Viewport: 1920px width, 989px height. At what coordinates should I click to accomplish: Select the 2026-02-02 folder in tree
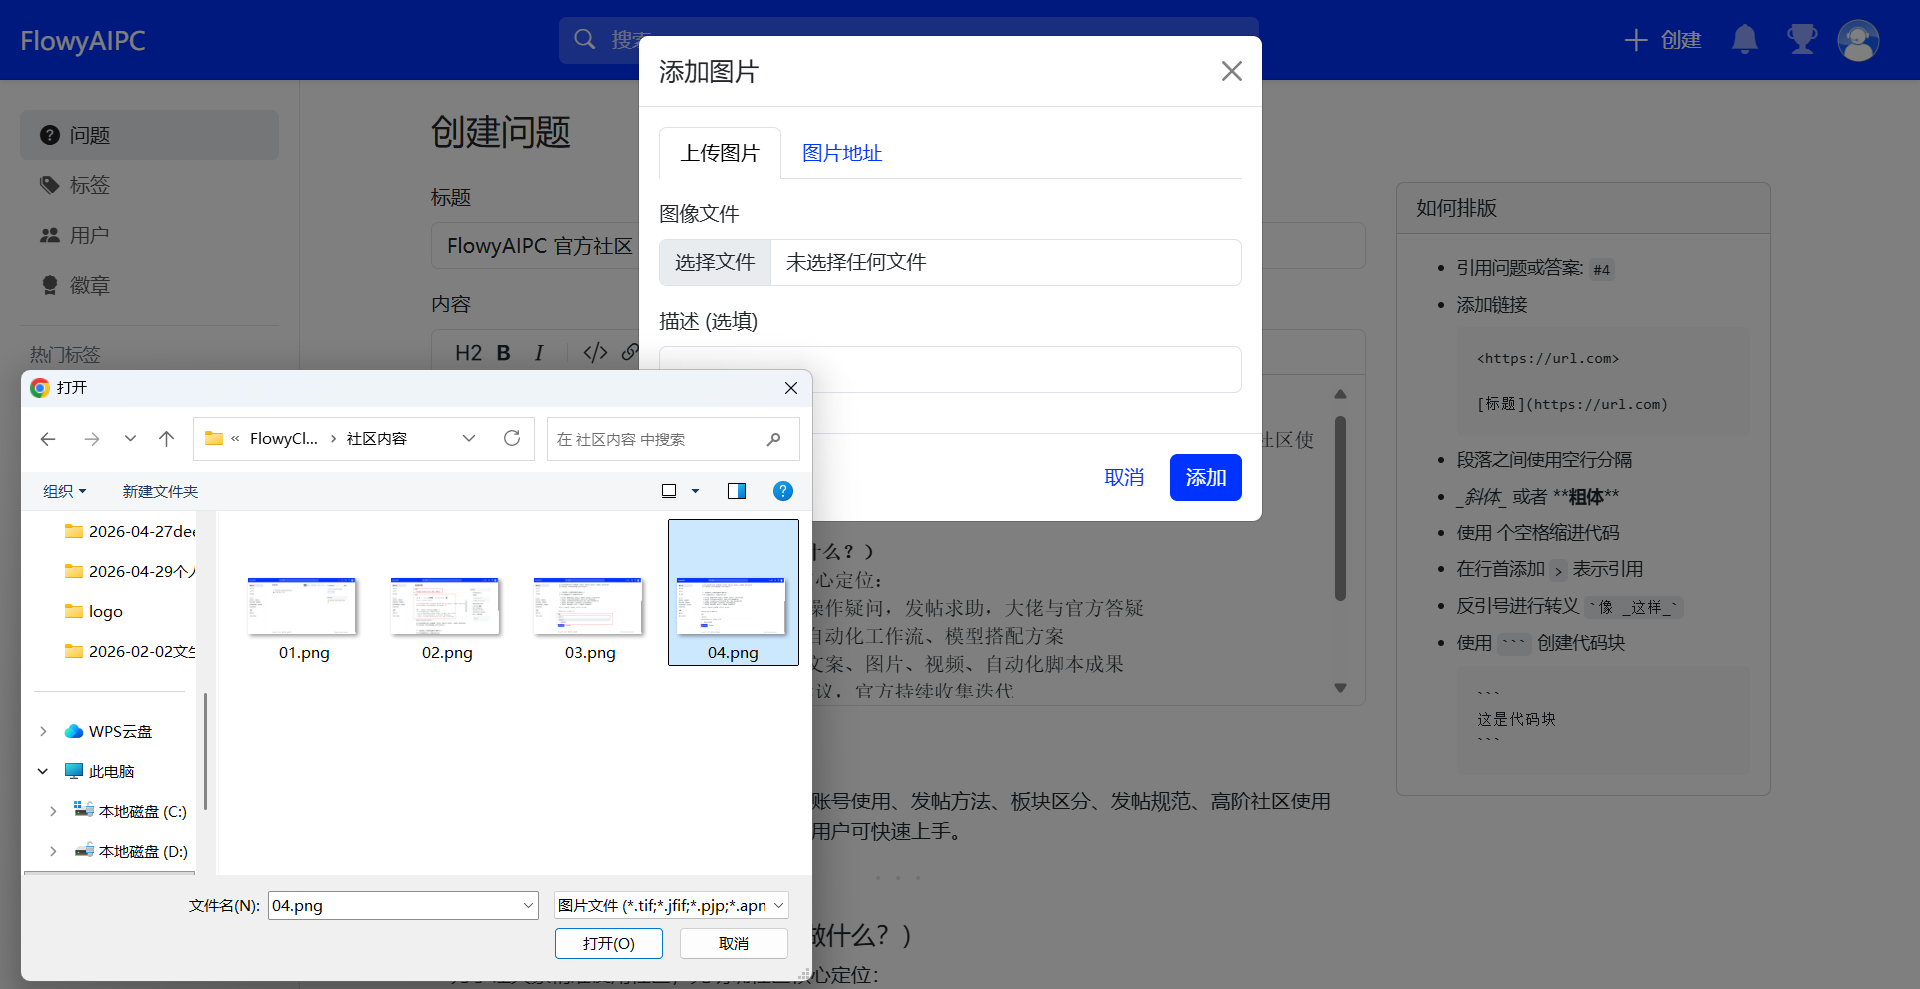click(x=130, y=651)
